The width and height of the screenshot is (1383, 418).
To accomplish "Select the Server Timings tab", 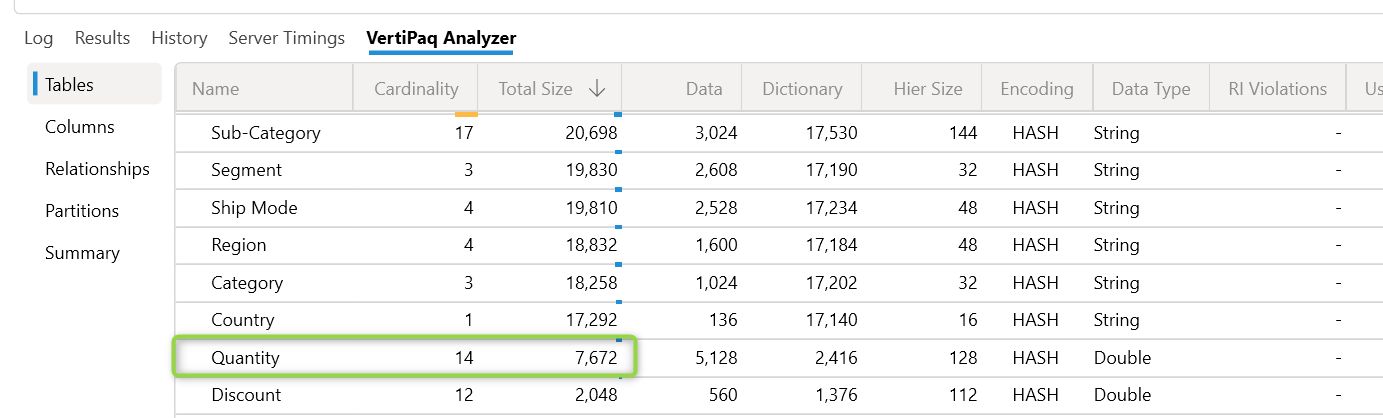I will pos(286,38).
